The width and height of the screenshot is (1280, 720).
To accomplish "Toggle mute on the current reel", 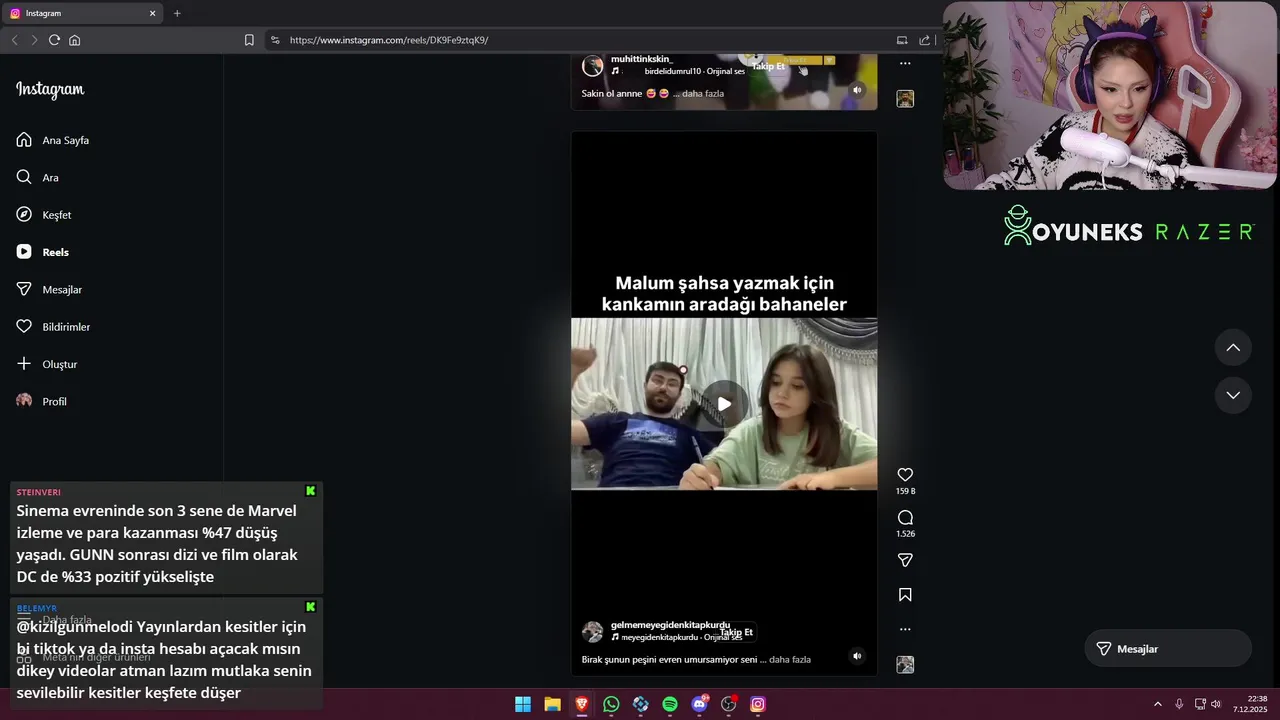I will [857, 656].
